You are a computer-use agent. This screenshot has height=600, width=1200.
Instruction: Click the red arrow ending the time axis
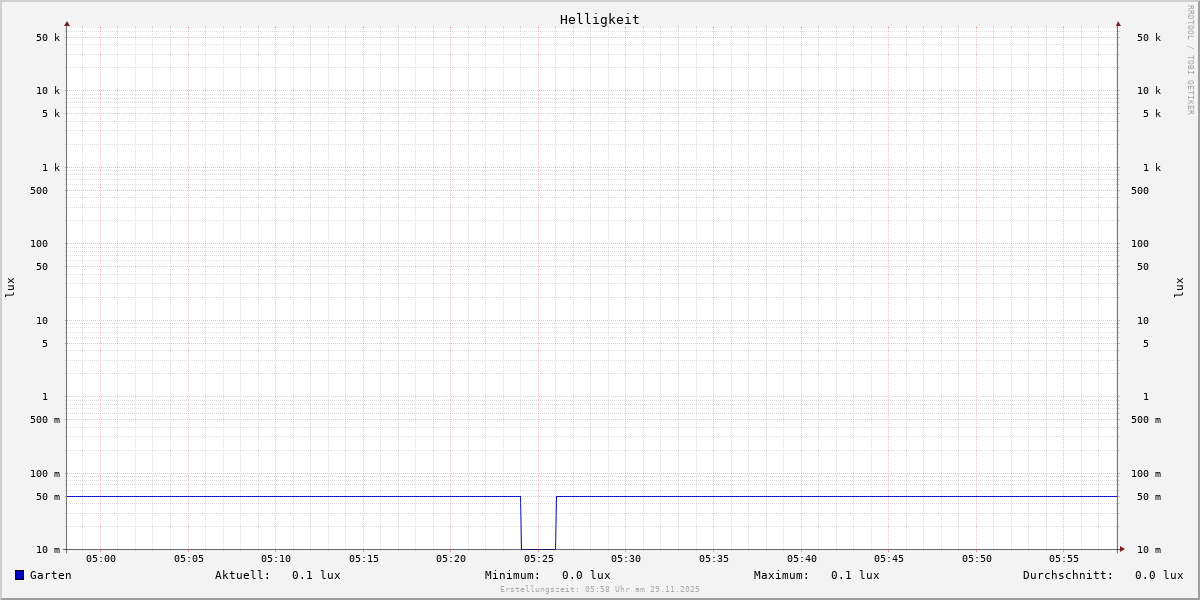click(1122, 549)
